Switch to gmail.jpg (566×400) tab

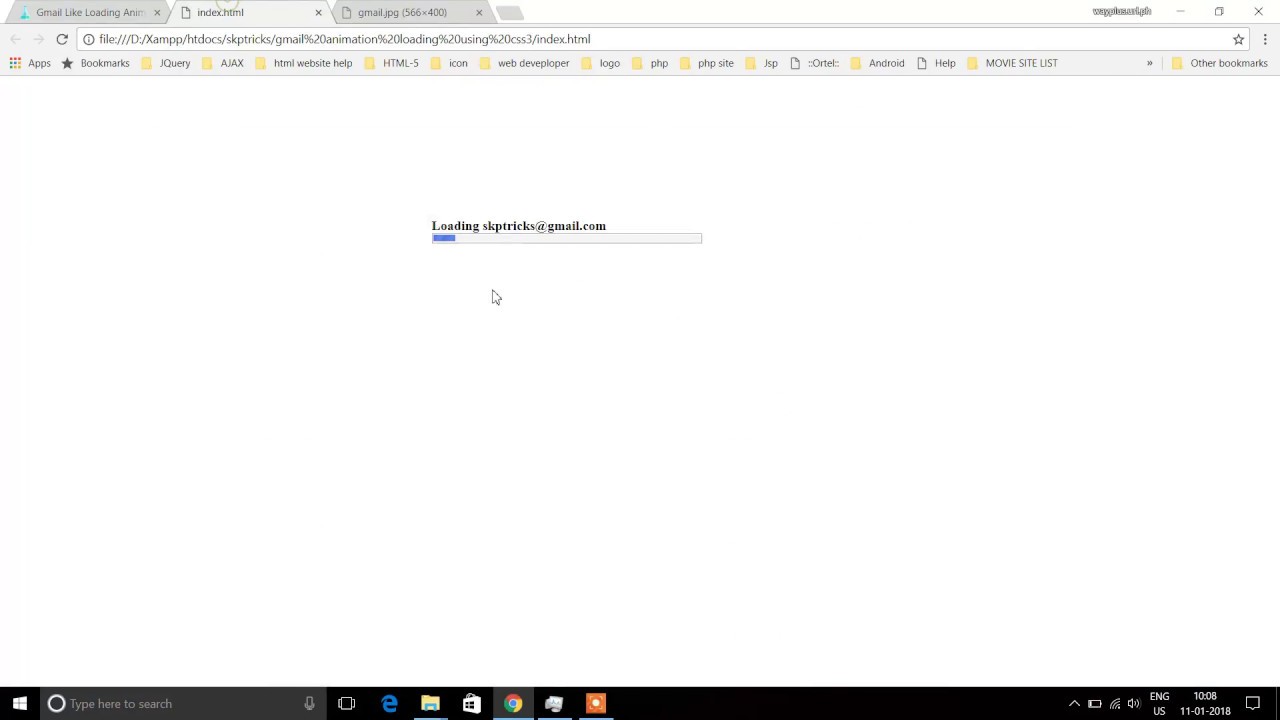pyautogui.click(x=402, y=12)
